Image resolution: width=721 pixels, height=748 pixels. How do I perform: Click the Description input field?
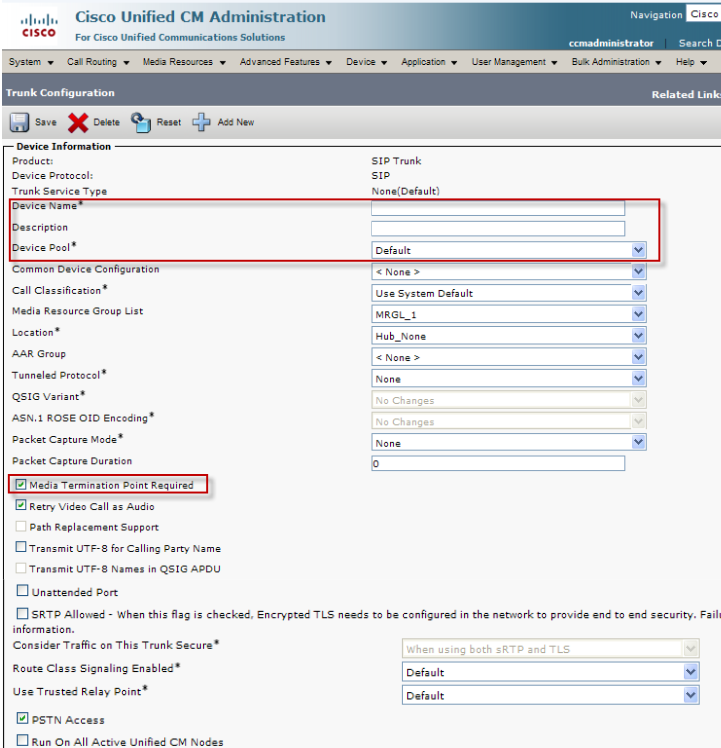[x=498, y=229]
